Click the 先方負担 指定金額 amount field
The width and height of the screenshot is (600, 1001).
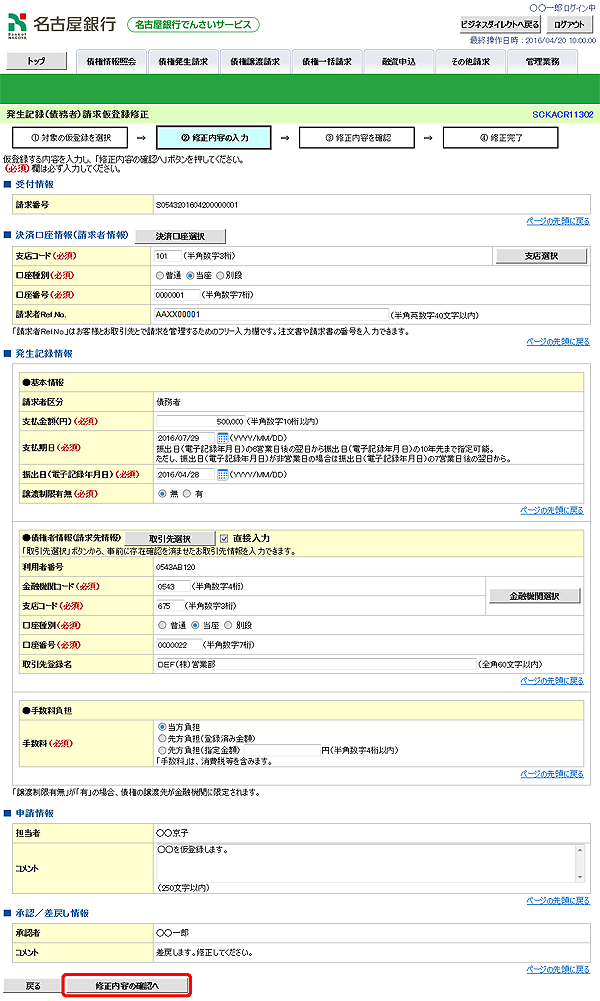[x=281, y=750]
